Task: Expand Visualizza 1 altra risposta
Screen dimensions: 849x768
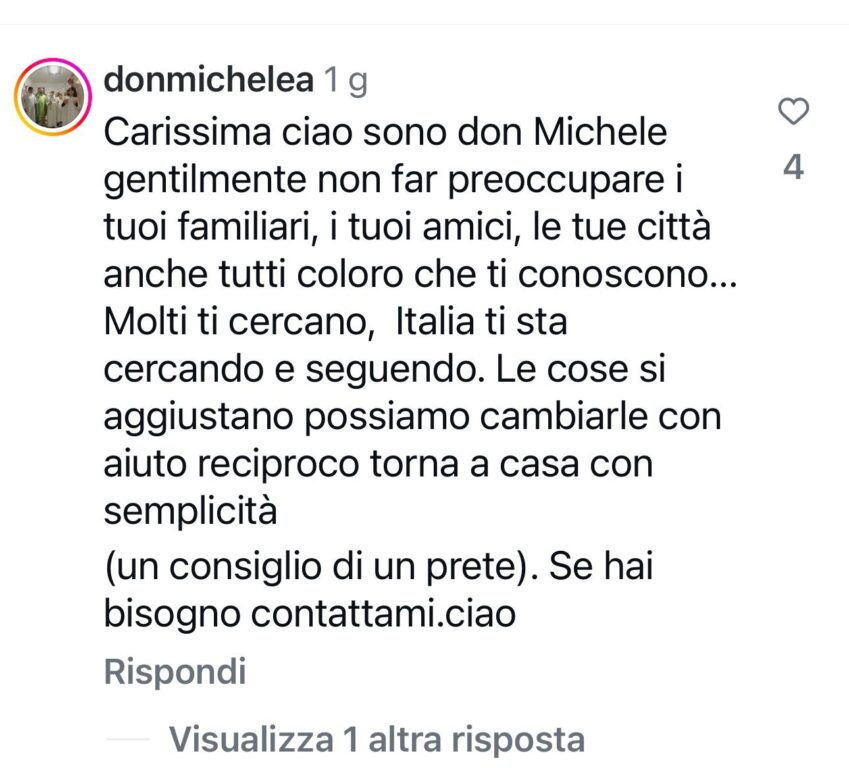Action: point(377,739)
